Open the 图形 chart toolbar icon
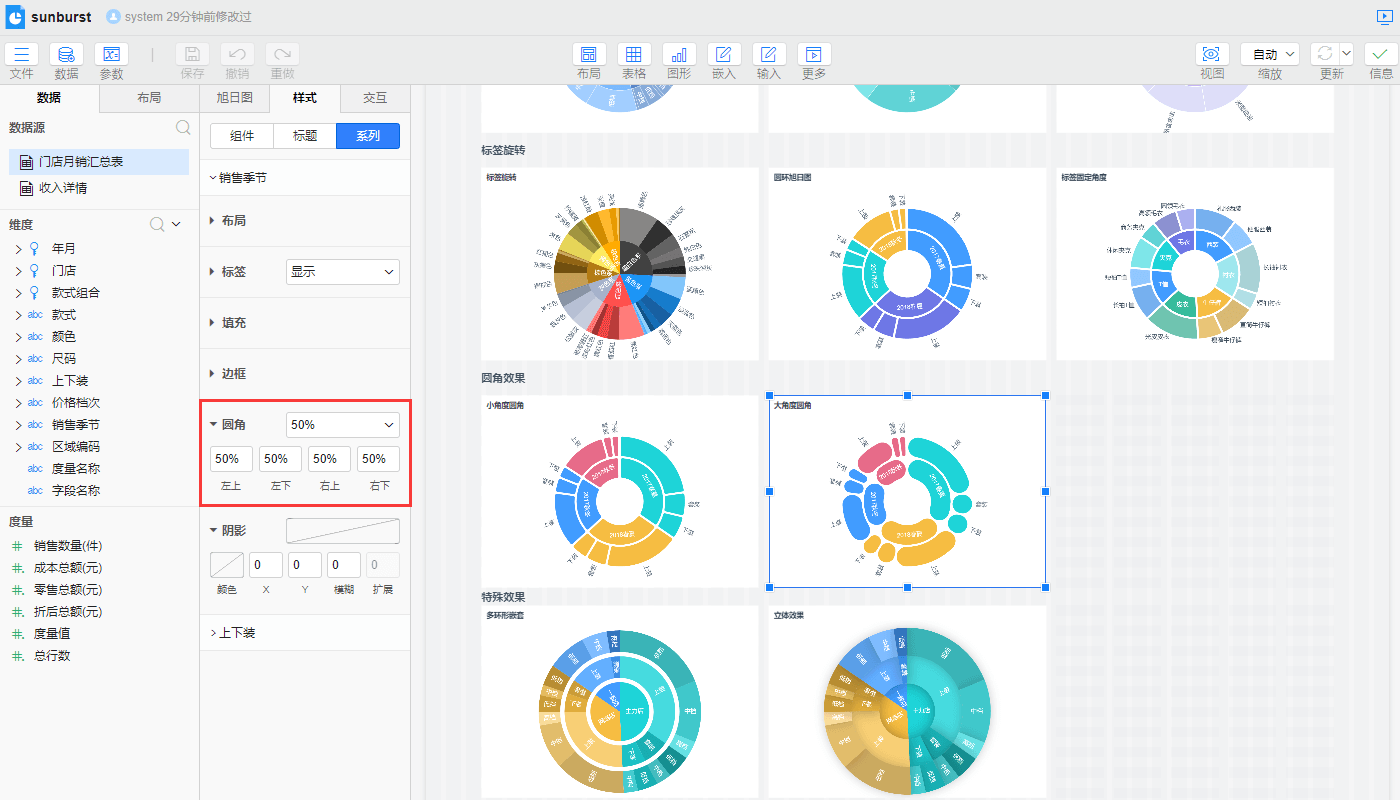This screenshot has width=1400, height=800. pyautogui.click(x=679, y=55)
